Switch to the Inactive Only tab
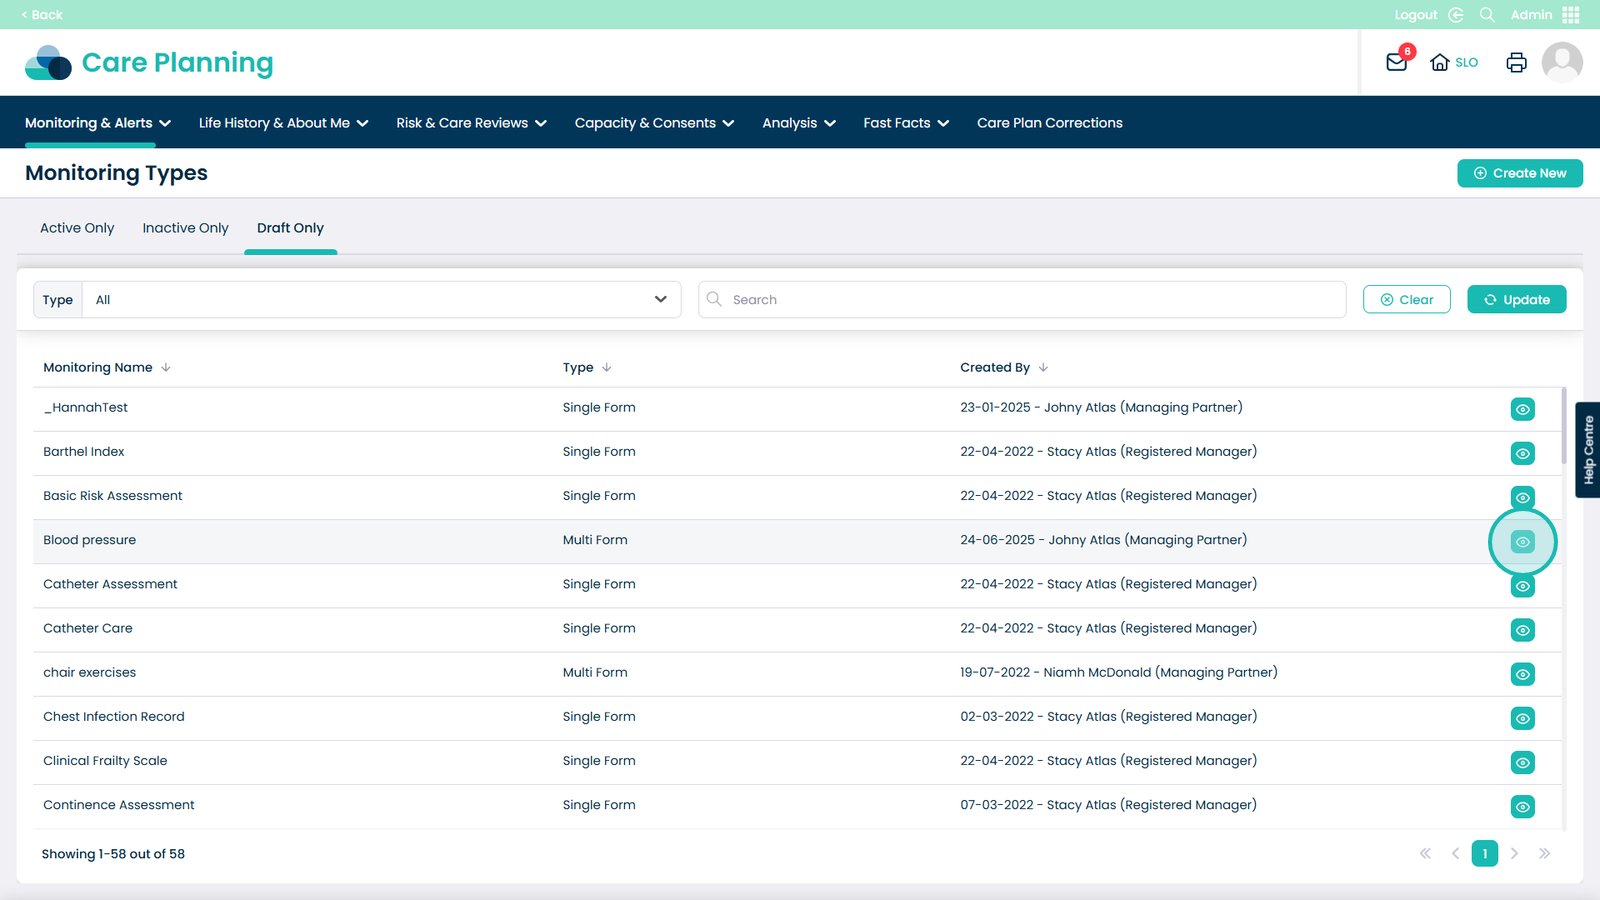The width and height of the screenshot is (1600, 900). pyautogui.click(x=186, y=228)
